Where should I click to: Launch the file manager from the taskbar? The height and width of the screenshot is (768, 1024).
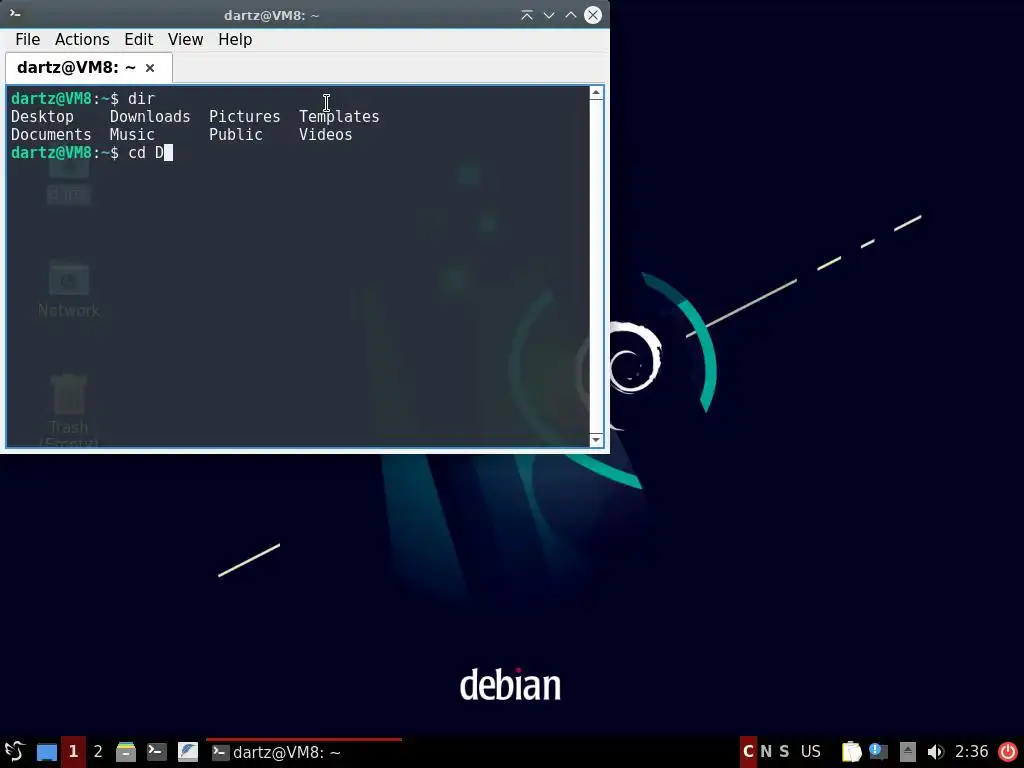[126, 752]
